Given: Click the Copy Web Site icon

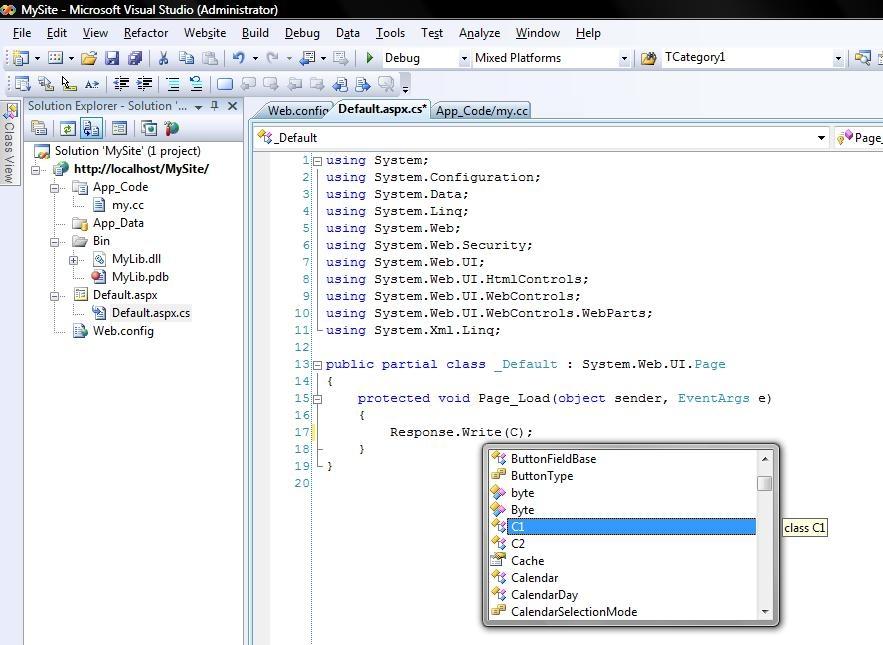Looking at the screenshot, I should click(x=149, y=128).
